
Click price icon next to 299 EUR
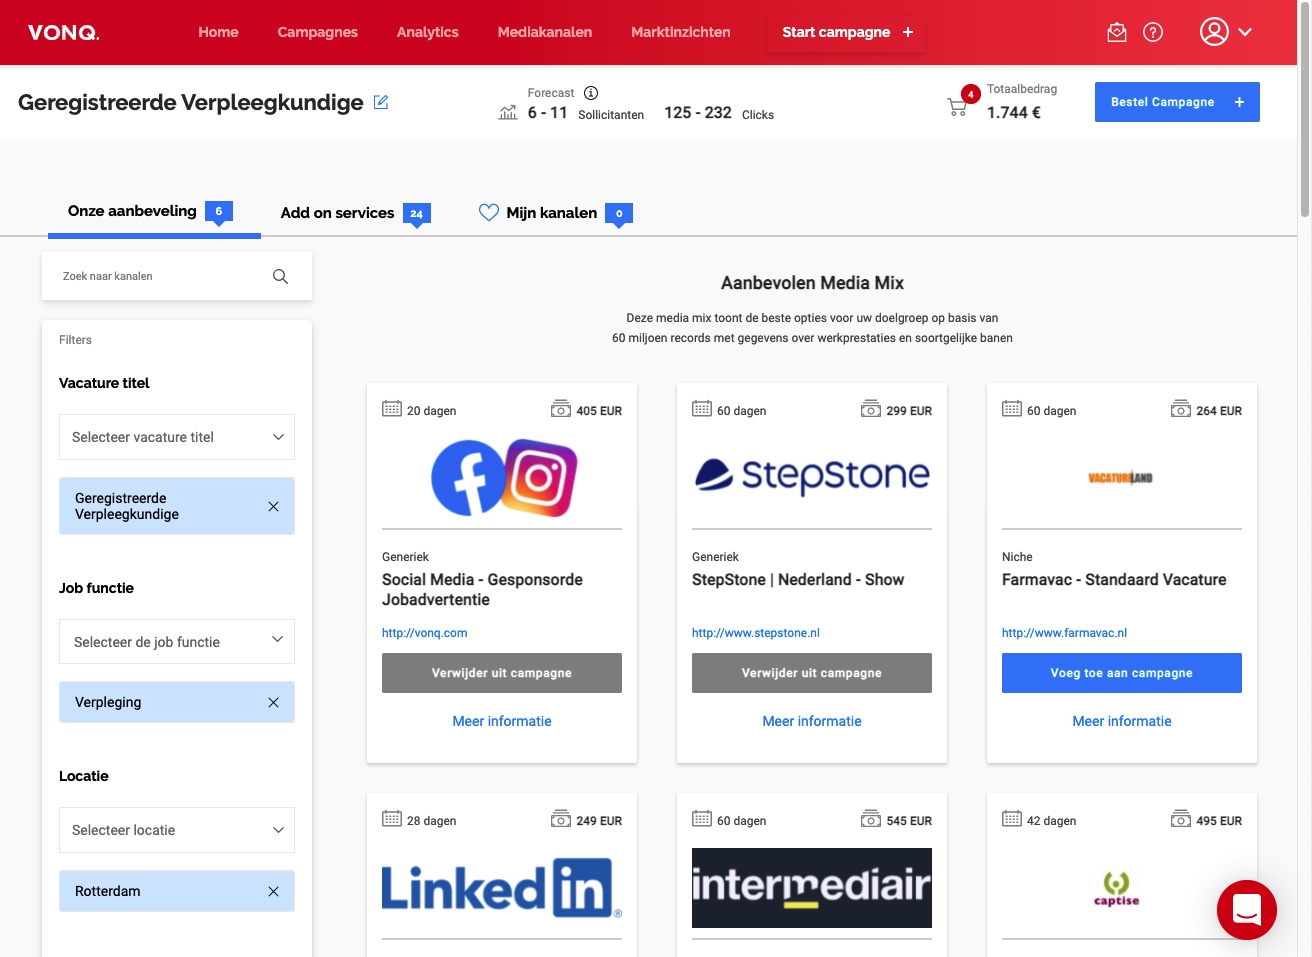[x=871, y=409]
